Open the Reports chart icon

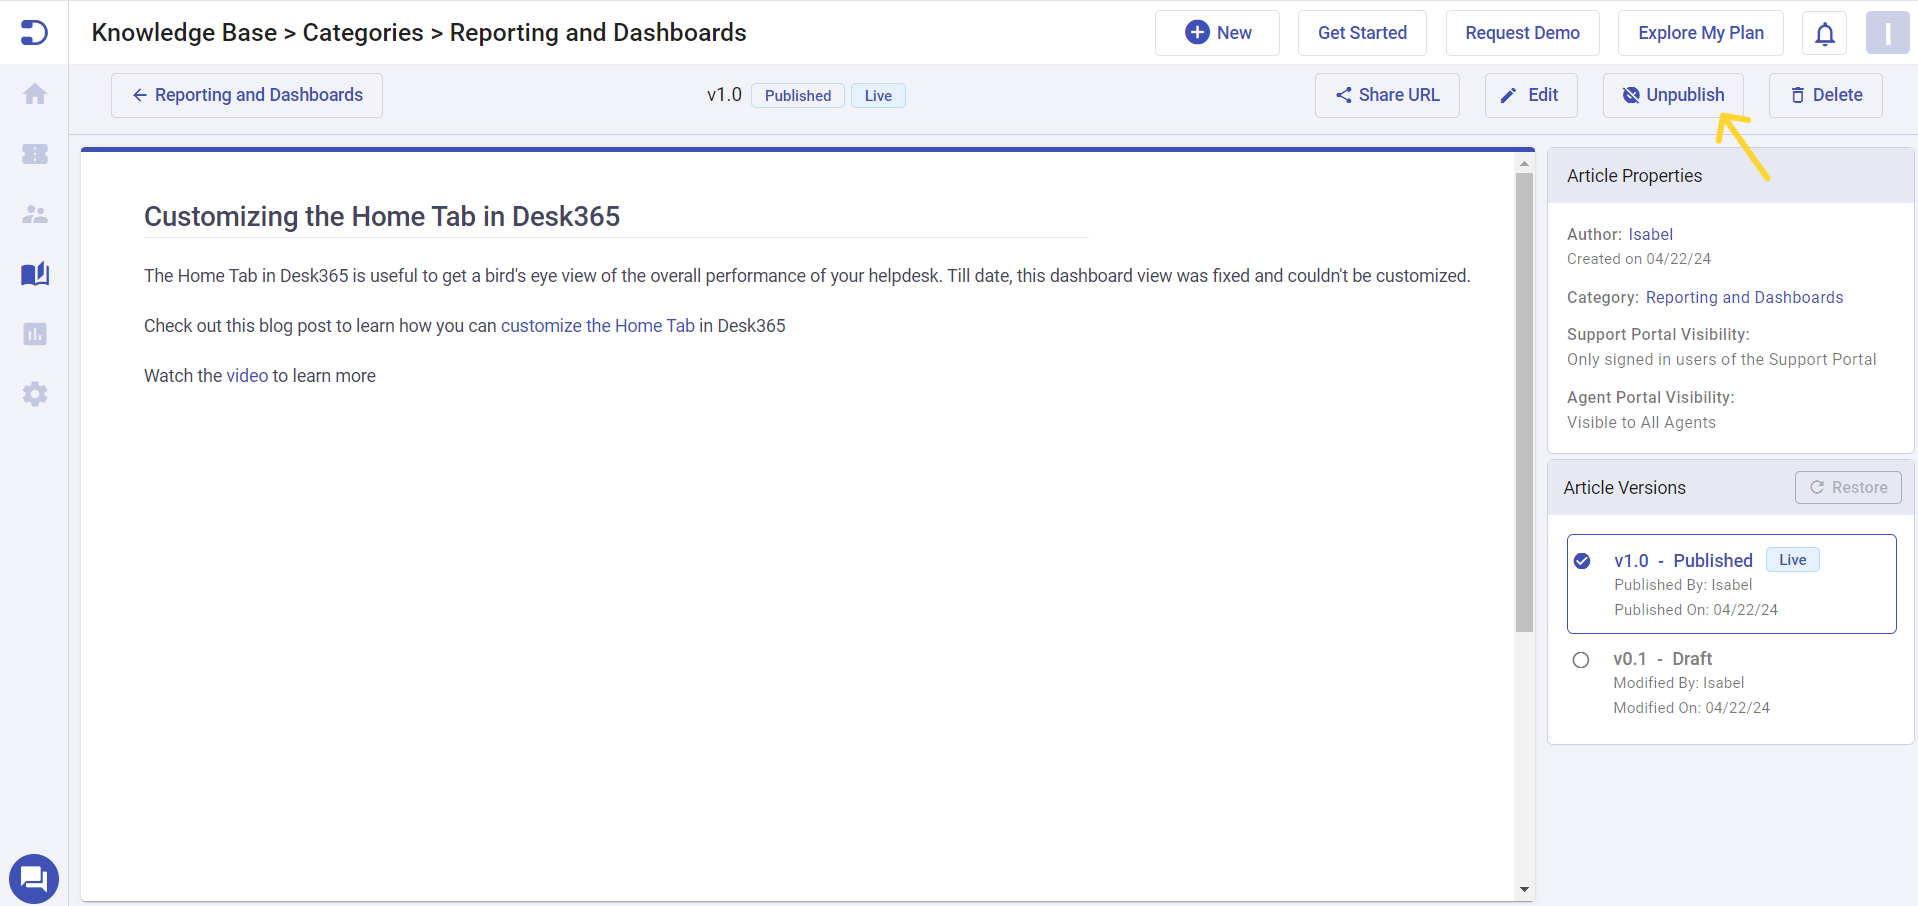(x=35, y=334)
